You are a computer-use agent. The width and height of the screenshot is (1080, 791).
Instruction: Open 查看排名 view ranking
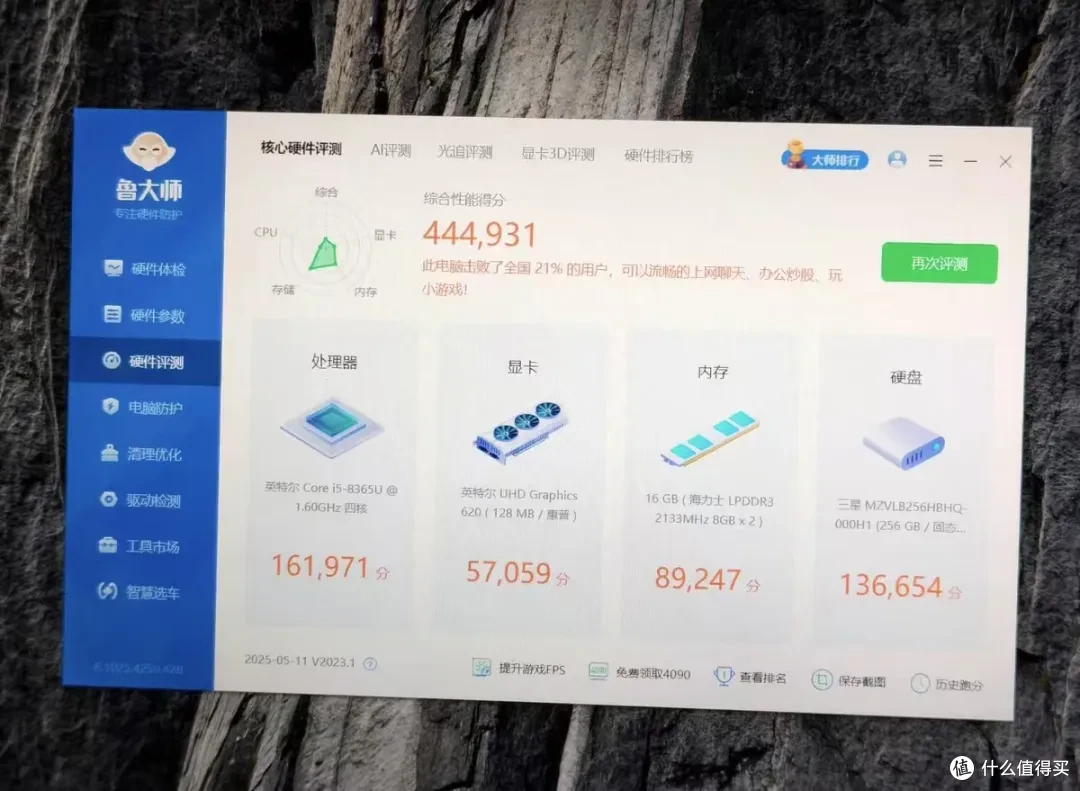[750, 677]
